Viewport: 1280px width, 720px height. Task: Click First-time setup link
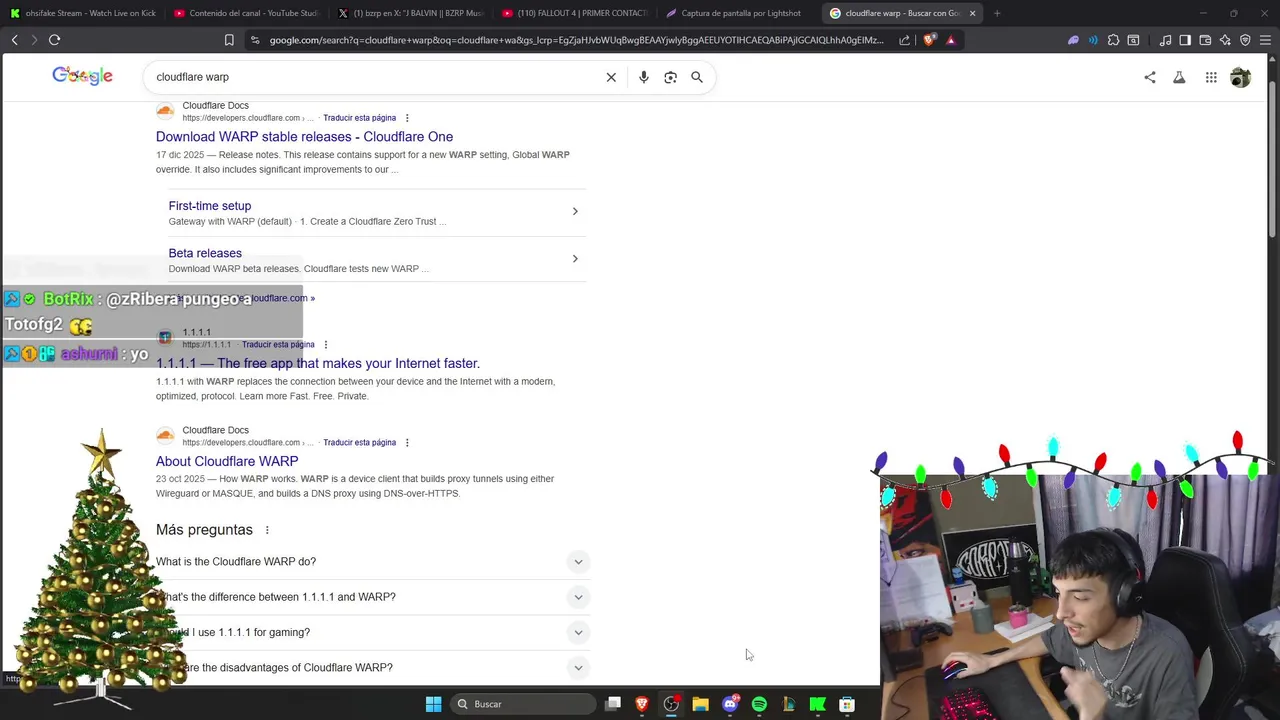(210, 206)
